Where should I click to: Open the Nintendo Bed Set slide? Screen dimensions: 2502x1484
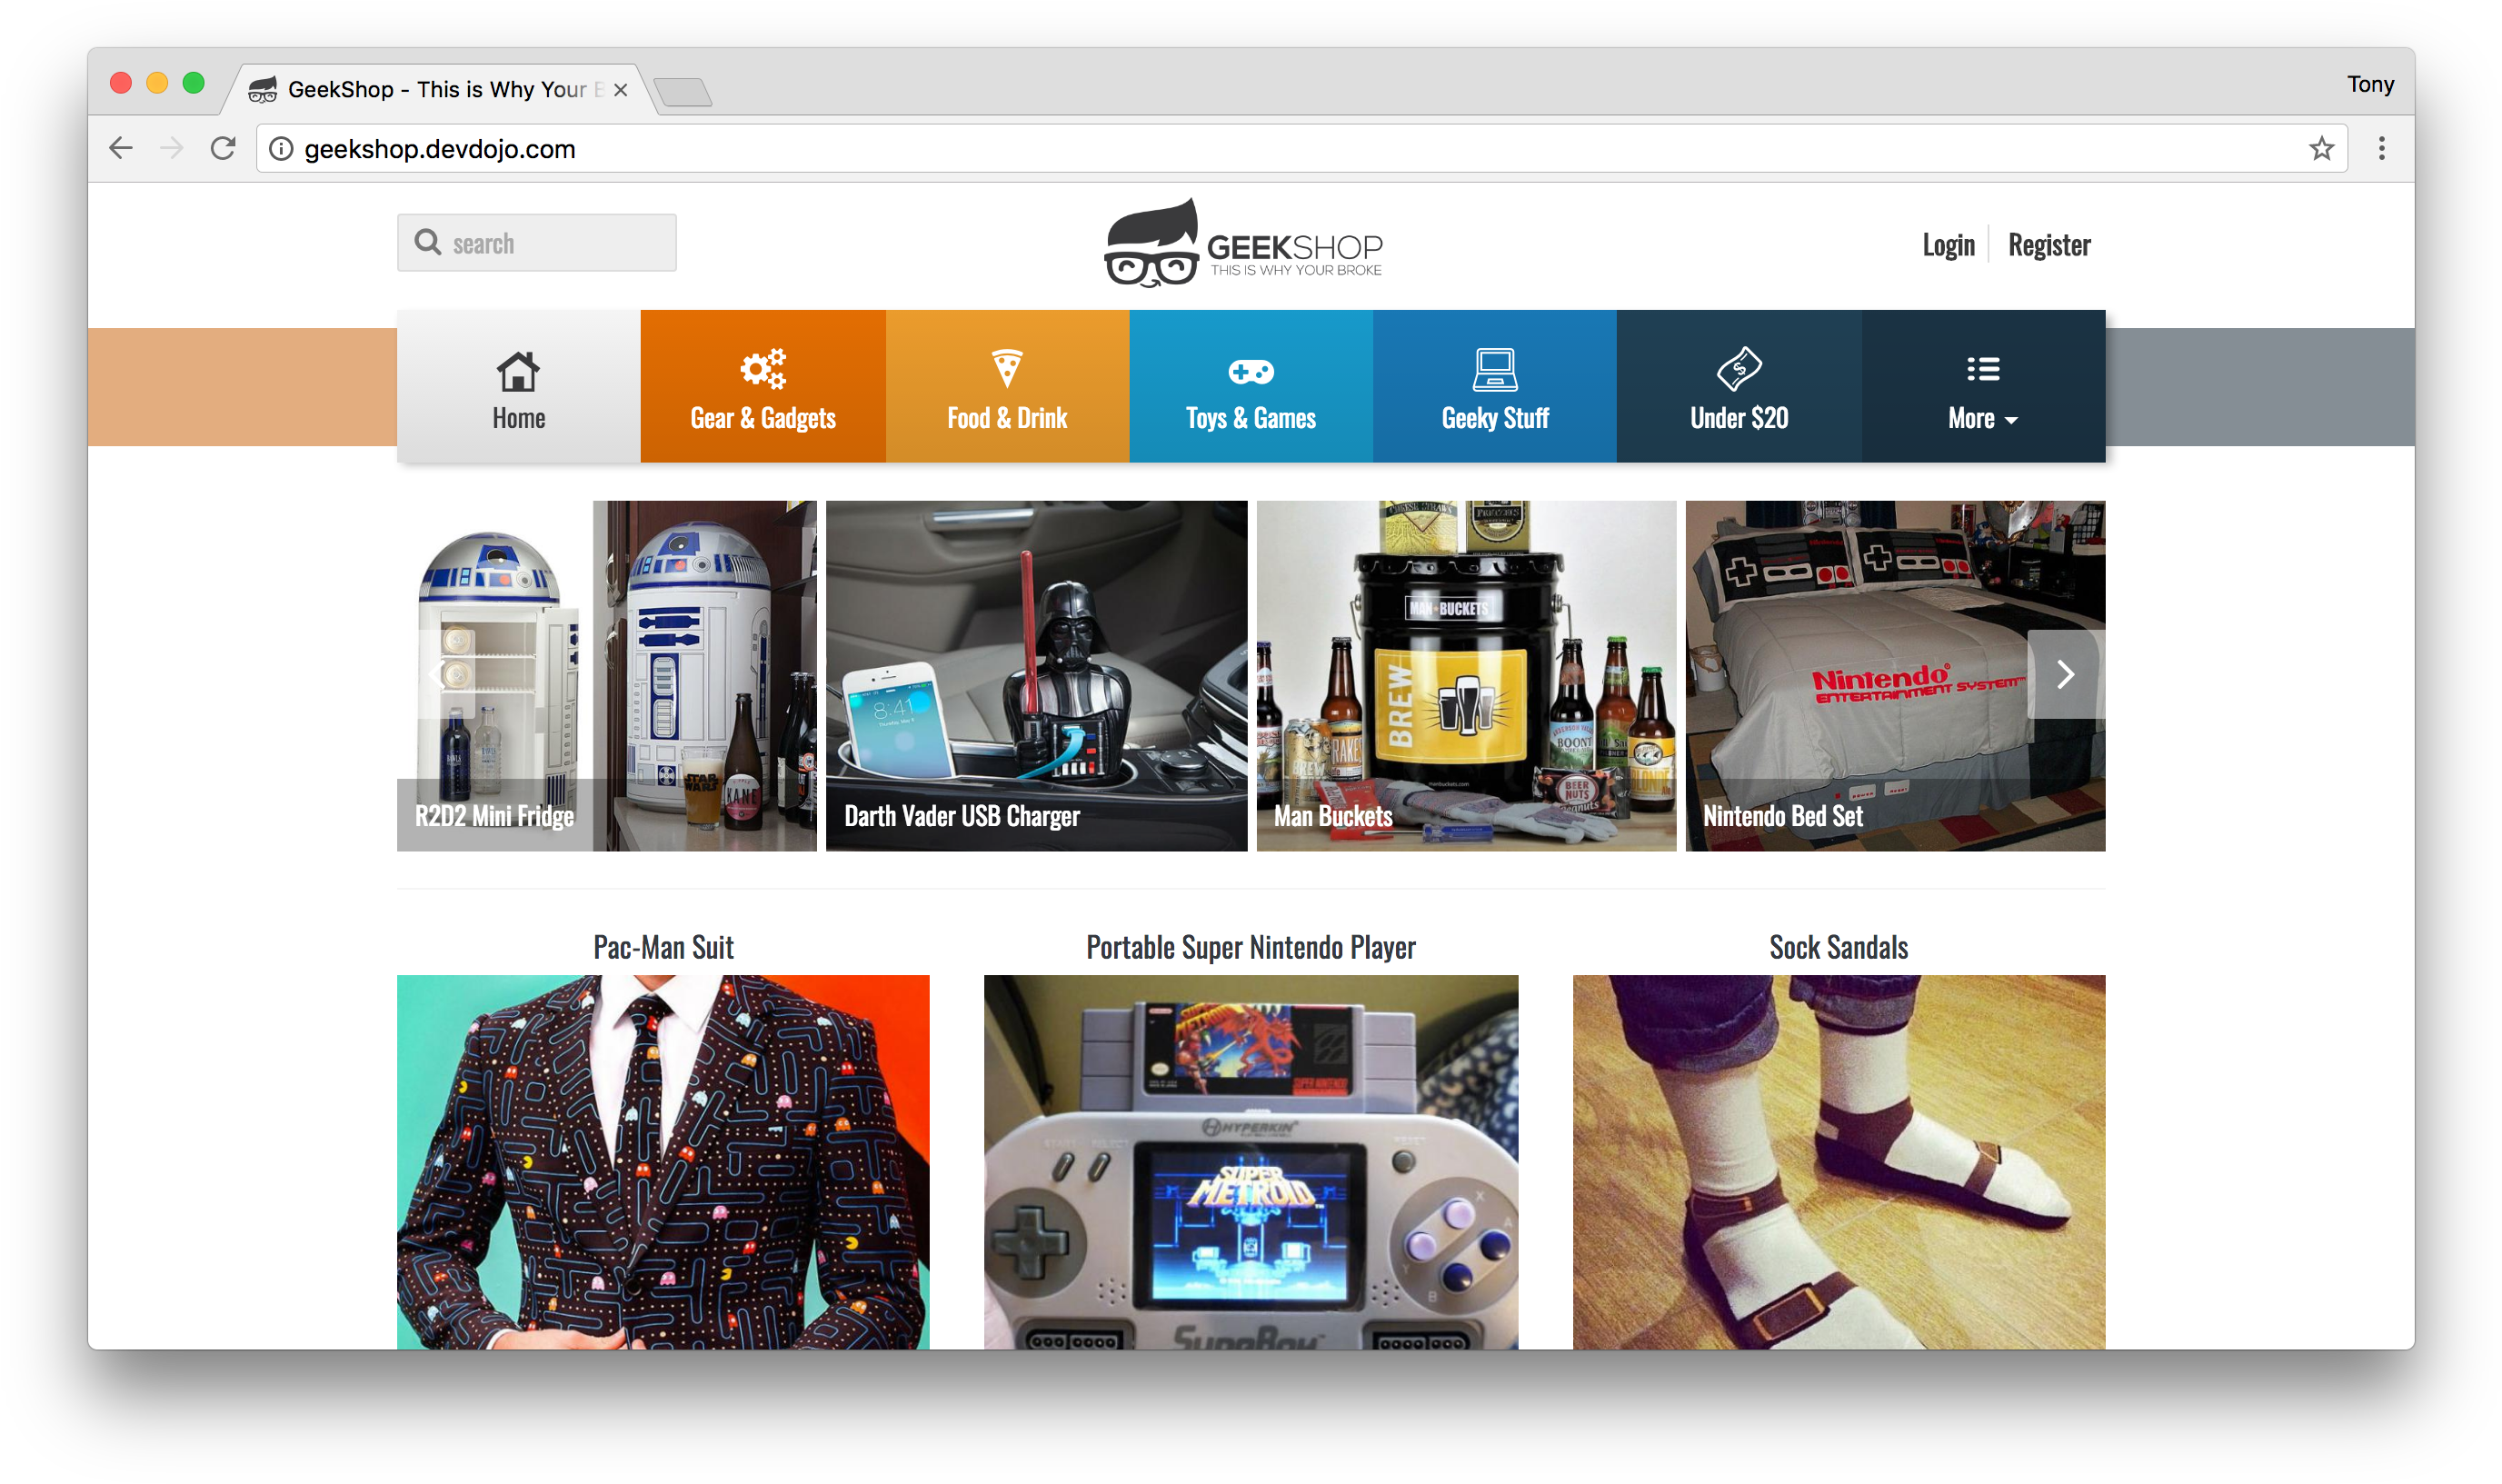click(x=1895, y=676)
